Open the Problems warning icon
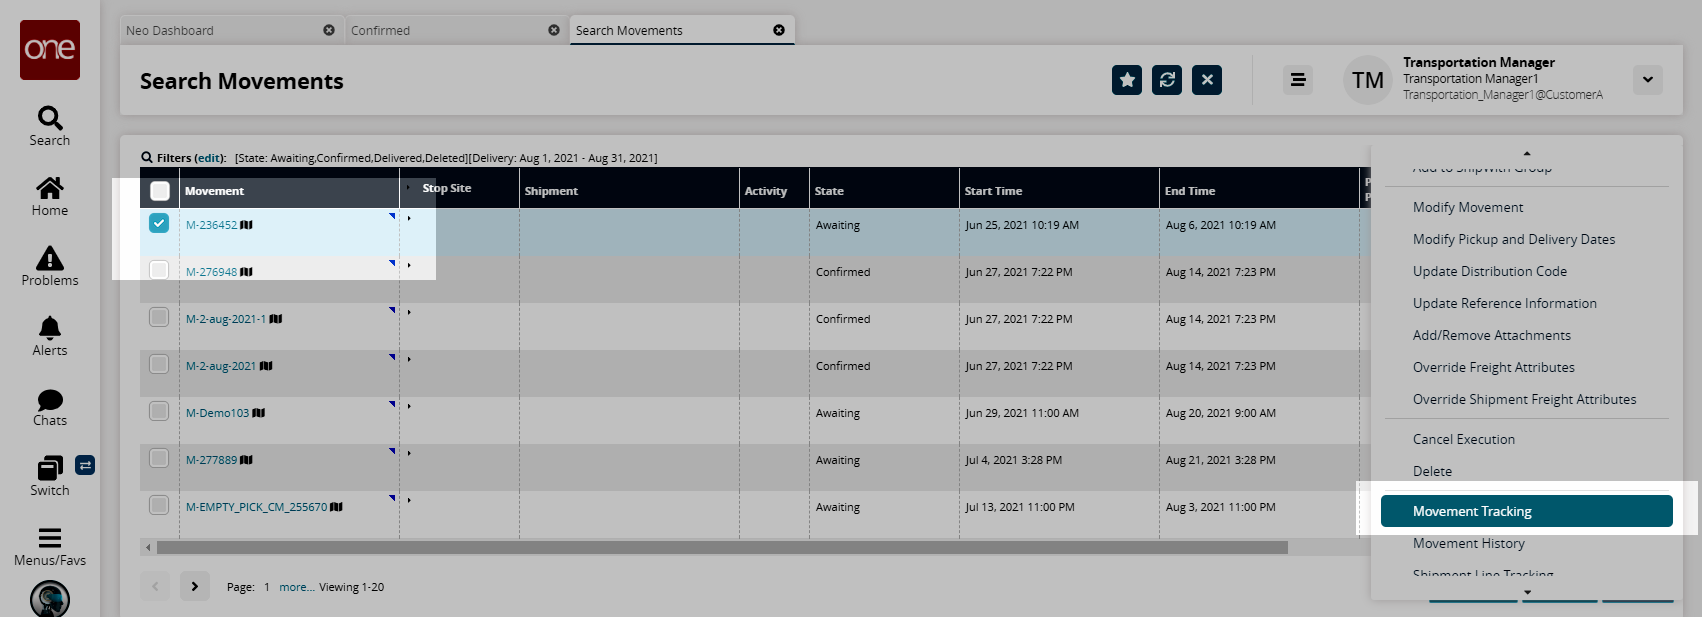This screenshot has height=617, width=1702. (50, 259)
